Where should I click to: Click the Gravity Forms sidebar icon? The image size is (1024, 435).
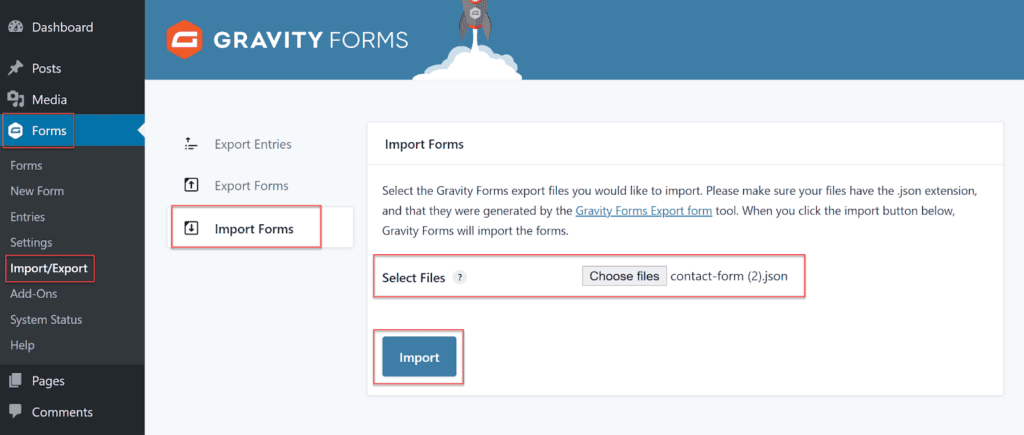pyautogui.click(x=16, y=131)
